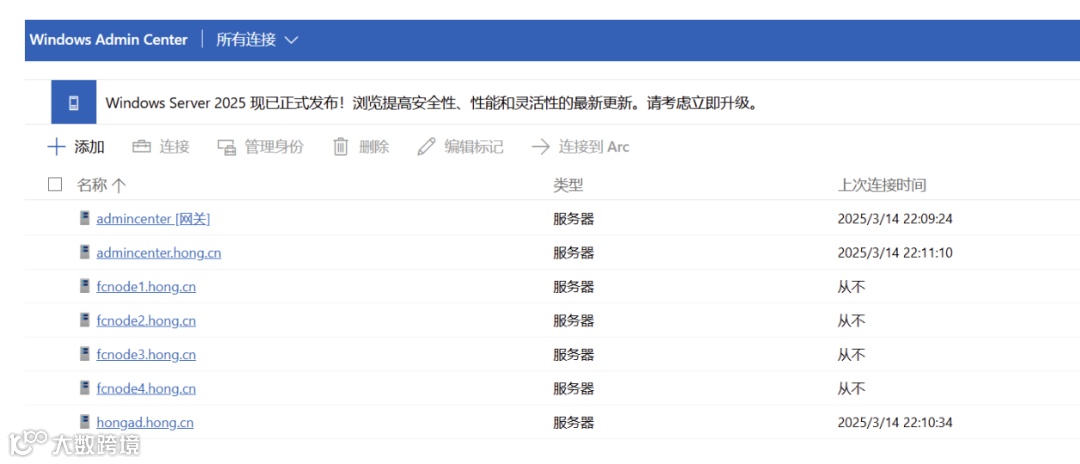Click server icon beside fcnode2.hong.cn
Screen dimensions: 1080x464
[x=85, y=320]
